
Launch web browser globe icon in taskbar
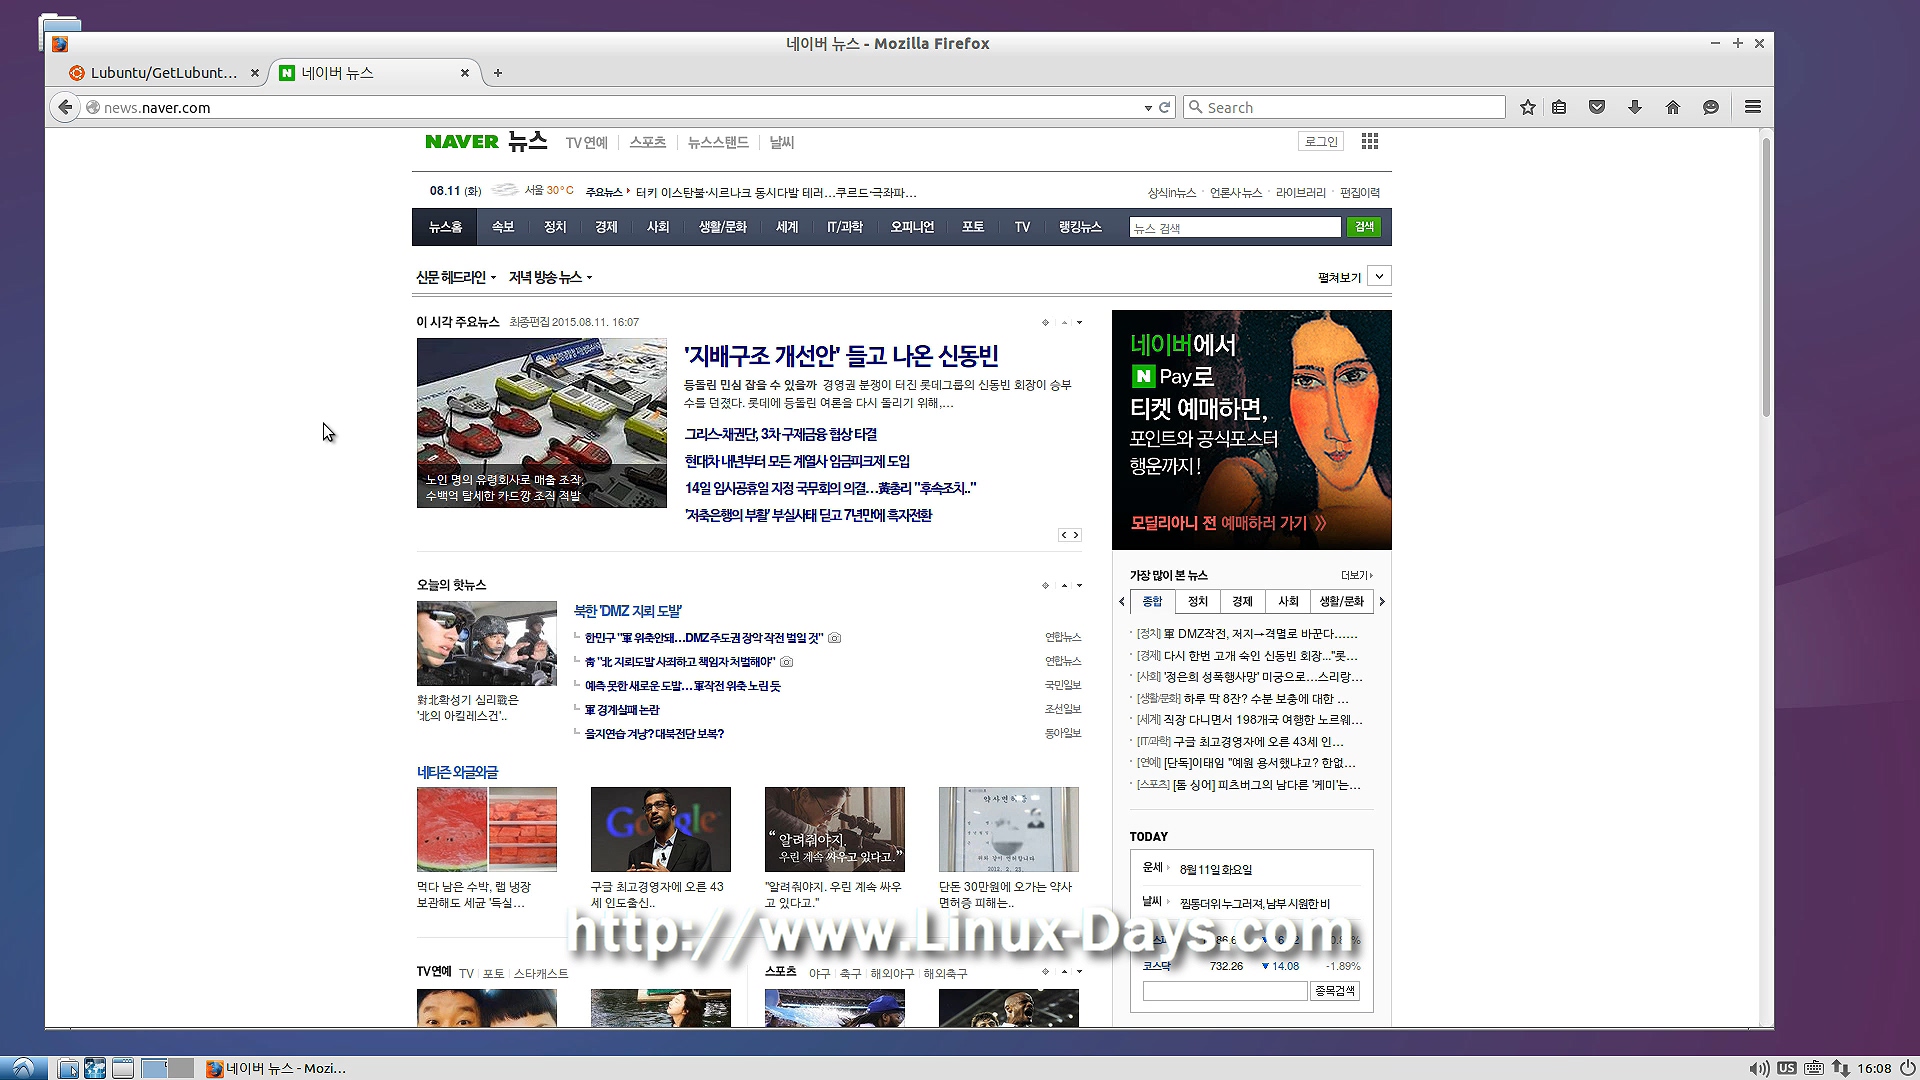pos(95,1068)
